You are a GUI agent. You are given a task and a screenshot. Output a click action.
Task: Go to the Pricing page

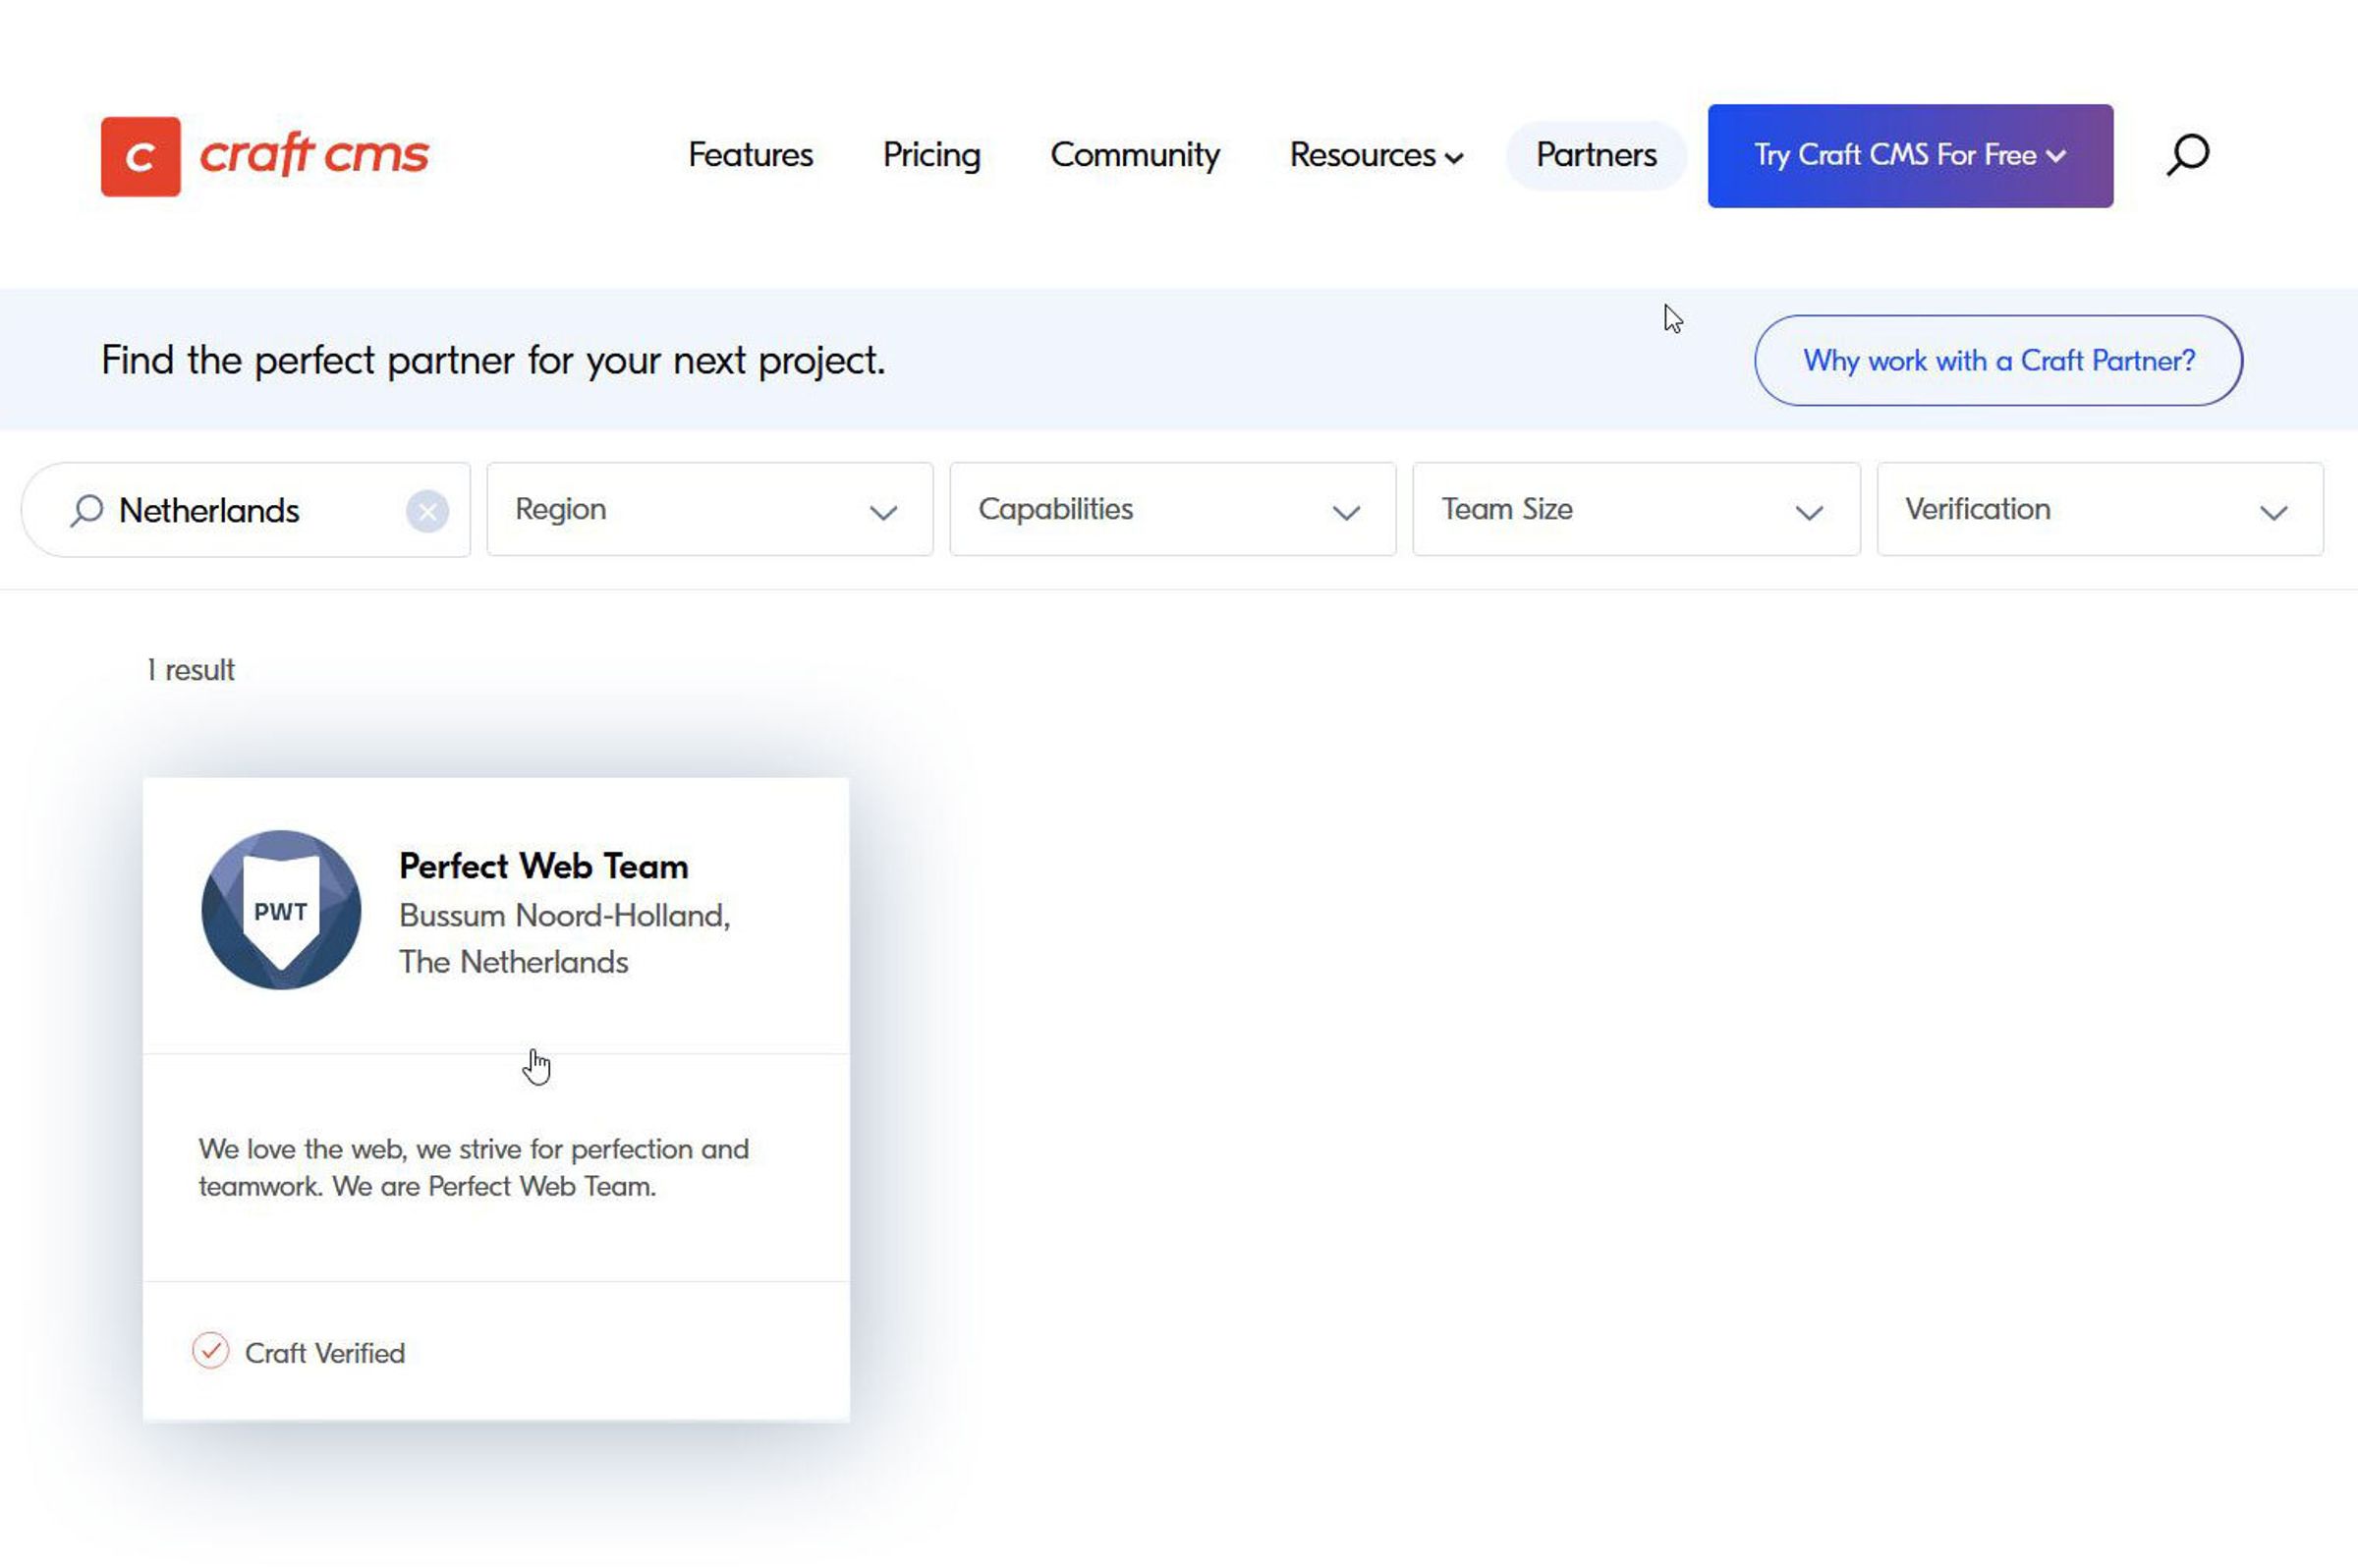pos(931,155)
